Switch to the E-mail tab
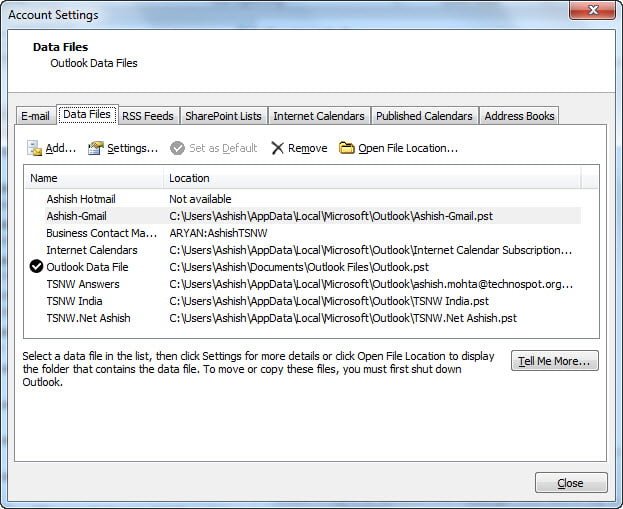This screenshot has height=509, width=623. (35, 116)
